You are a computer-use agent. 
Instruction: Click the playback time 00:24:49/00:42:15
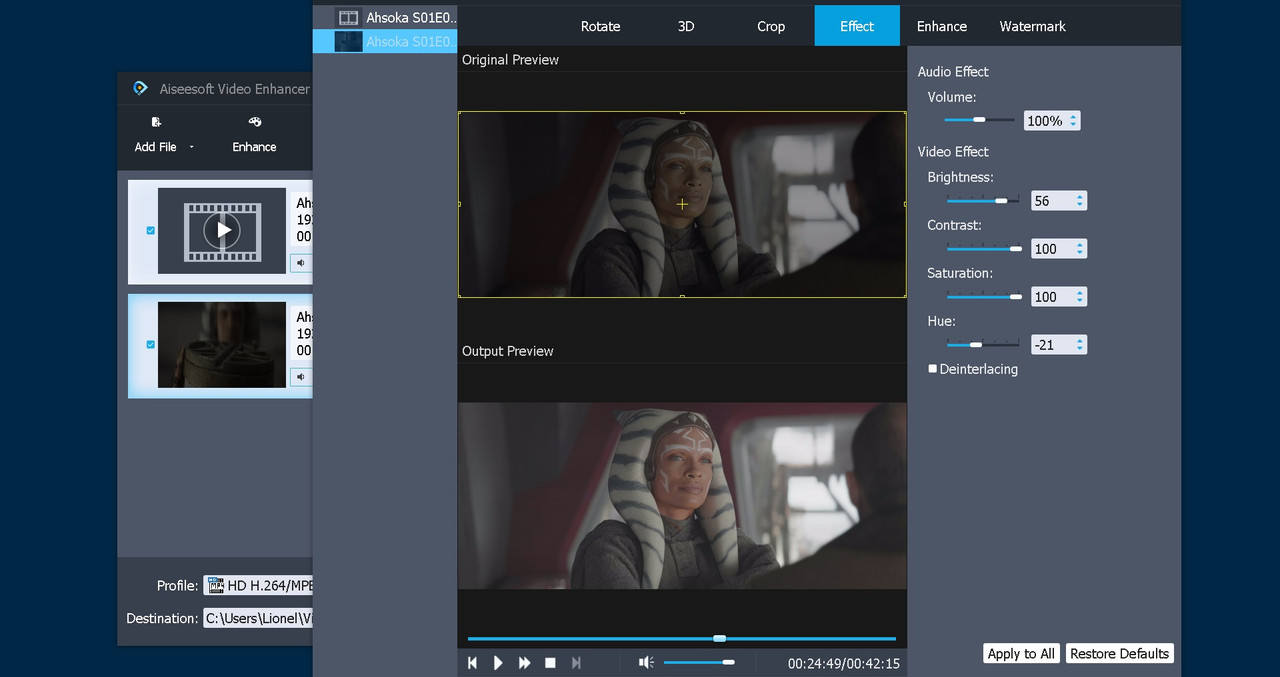coord(843,663)
